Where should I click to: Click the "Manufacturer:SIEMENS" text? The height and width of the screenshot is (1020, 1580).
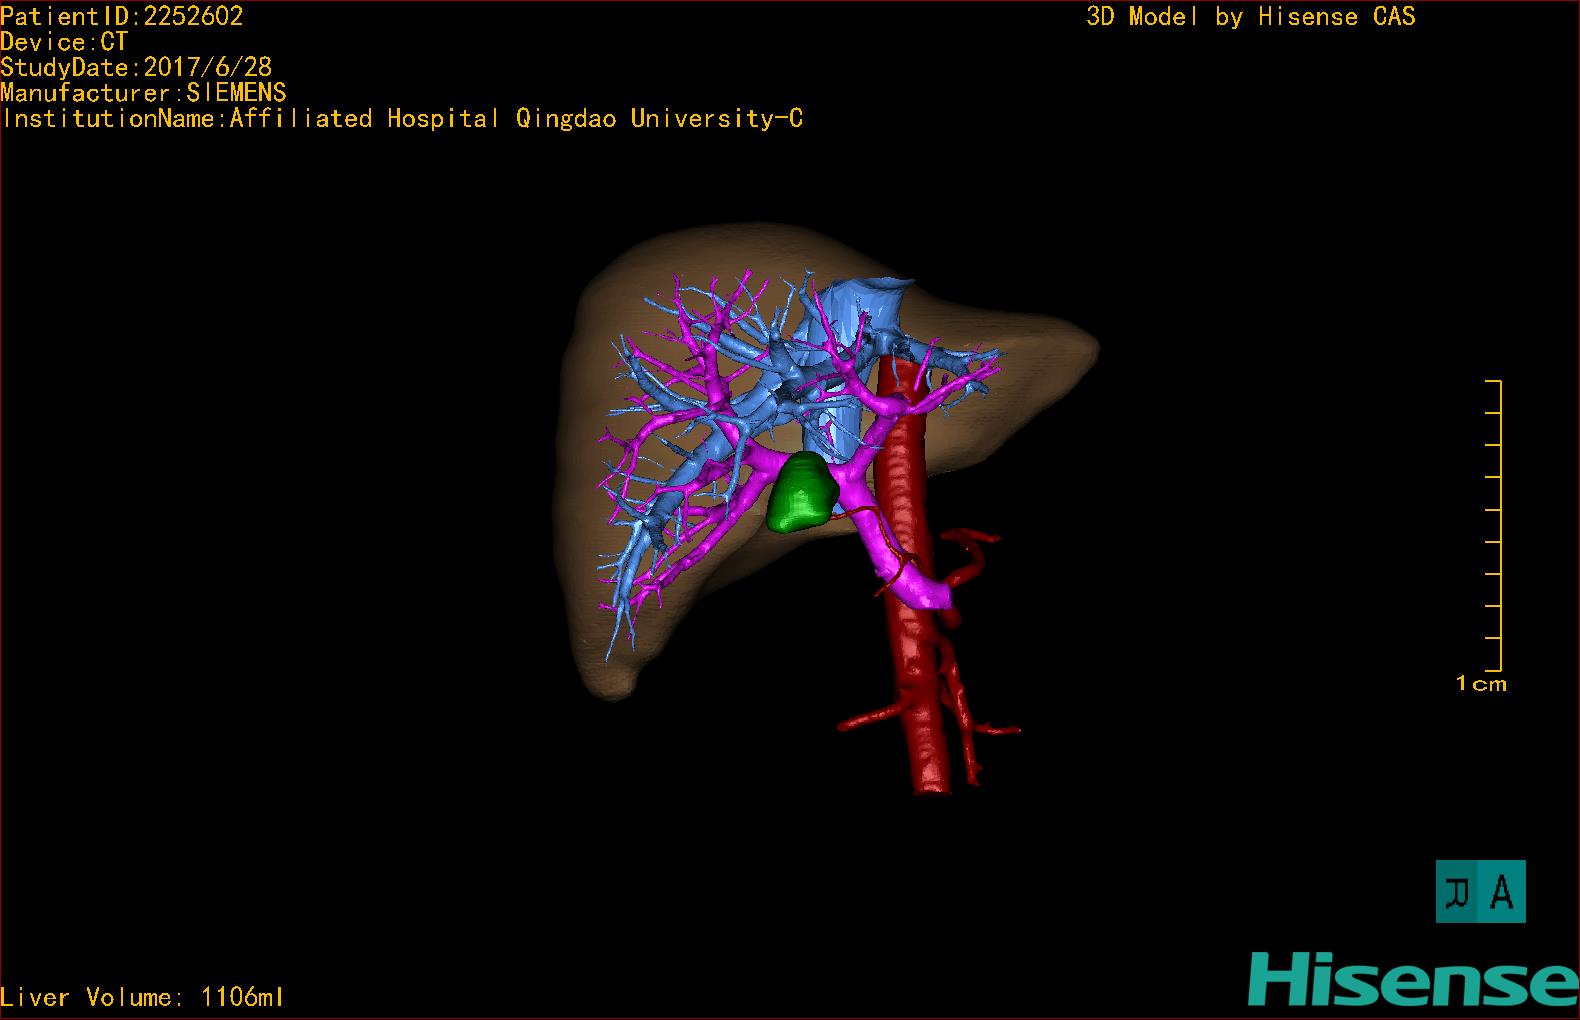pyautogui.click(x=143, y=93)
